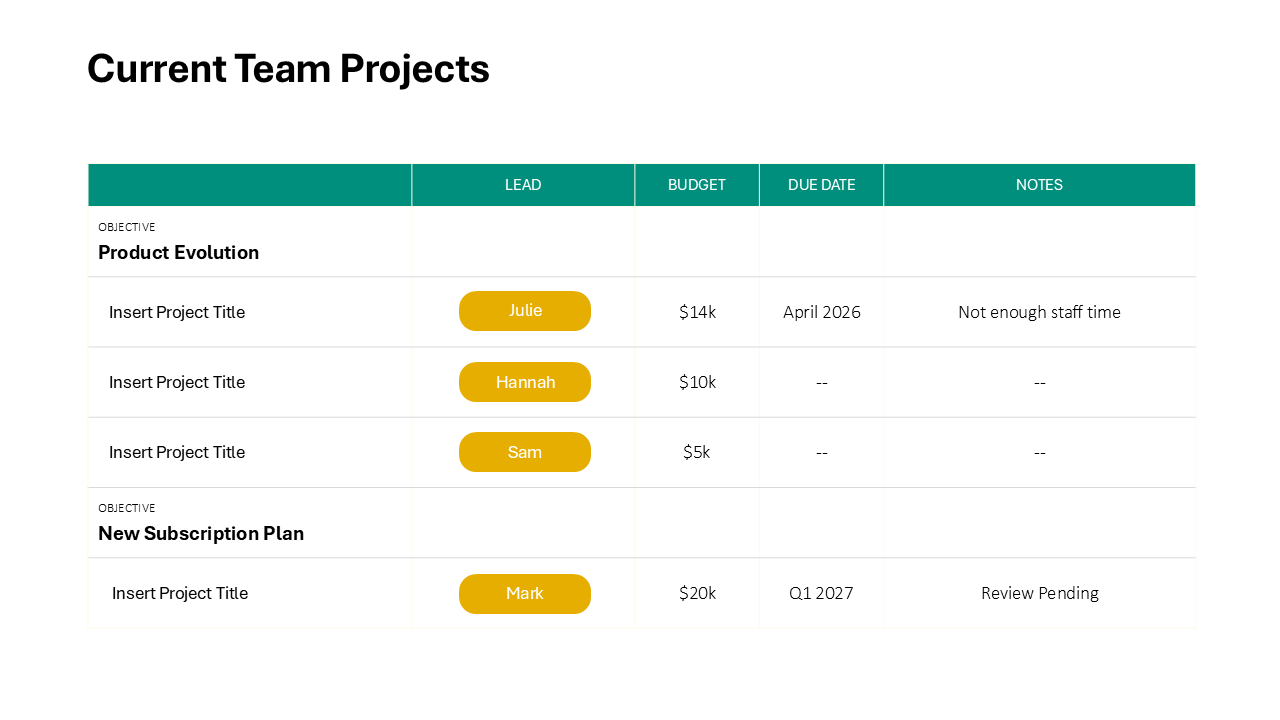Select the NOTES column header
Viewport: 1280px width, 720px height.
(x=1039, y=185)
